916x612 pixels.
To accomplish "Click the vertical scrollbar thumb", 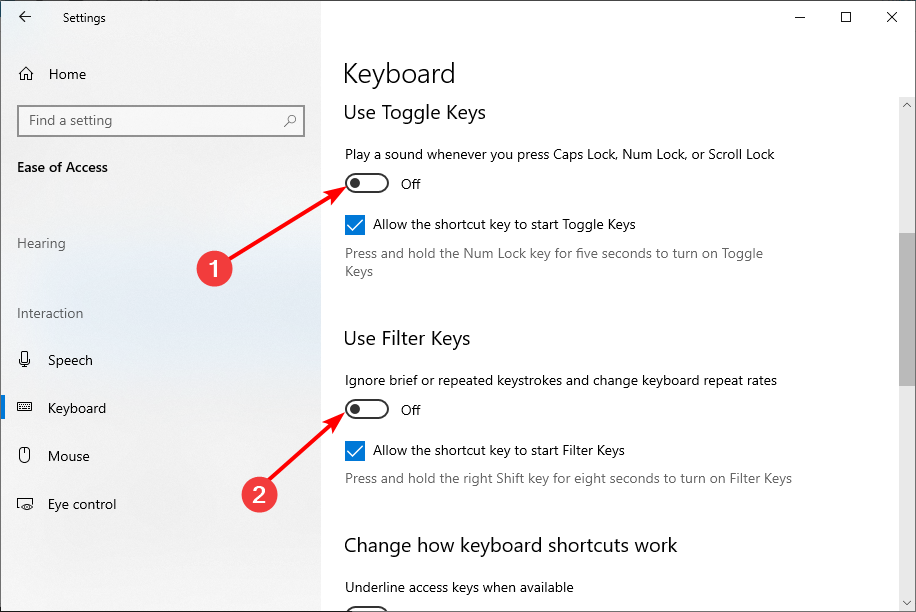I will 907,310.
